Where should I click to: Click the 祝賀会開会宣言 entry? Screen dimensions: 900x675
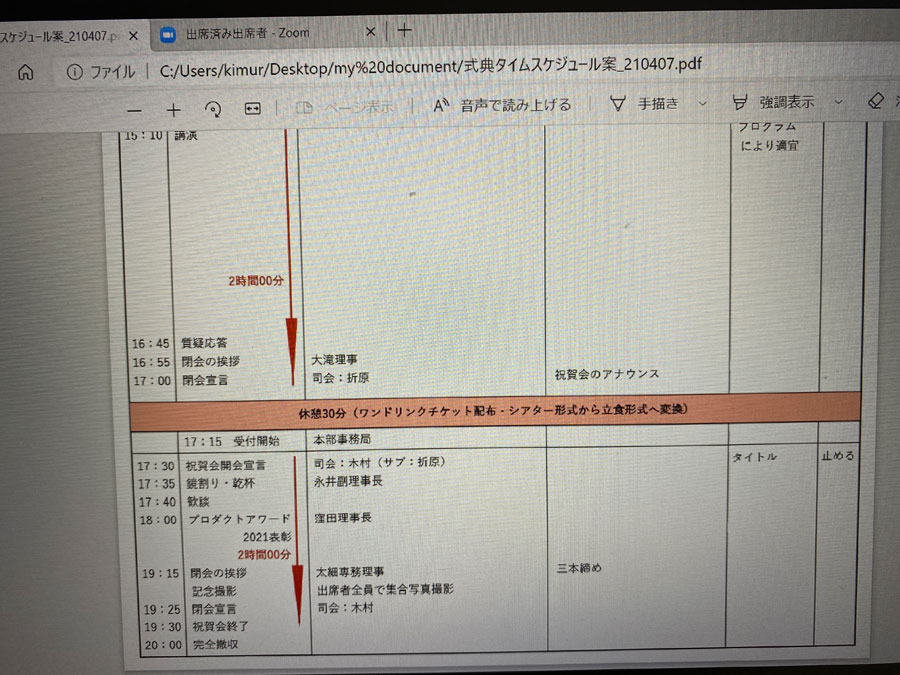(226, 465)
